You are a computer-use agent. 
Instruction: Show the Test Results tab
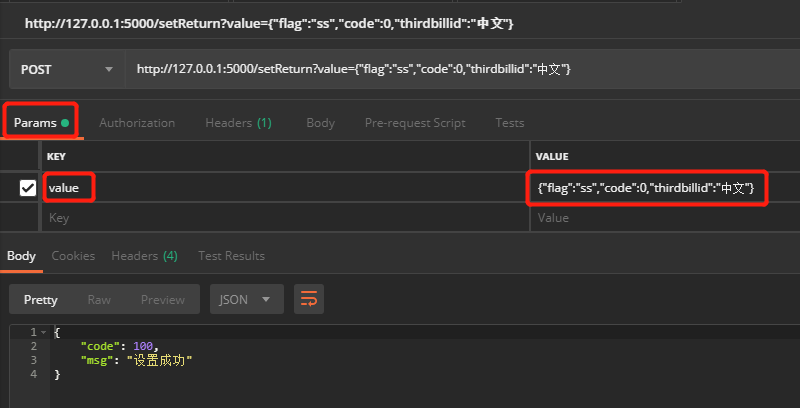231,256
